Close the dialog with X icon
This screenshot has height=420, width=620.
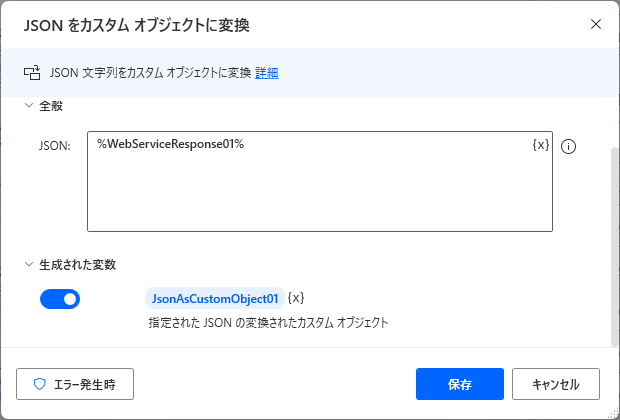[x=595, y=25]
